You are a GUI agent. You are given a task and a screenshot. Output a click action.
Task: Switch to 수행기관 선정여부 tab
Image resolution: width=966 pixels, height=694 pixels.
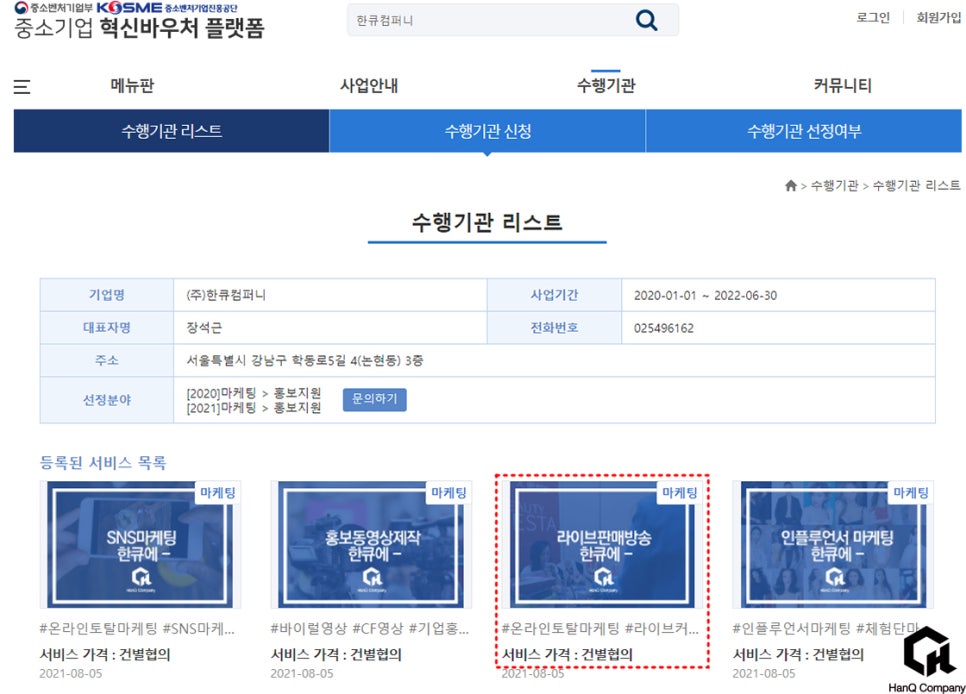804,131
